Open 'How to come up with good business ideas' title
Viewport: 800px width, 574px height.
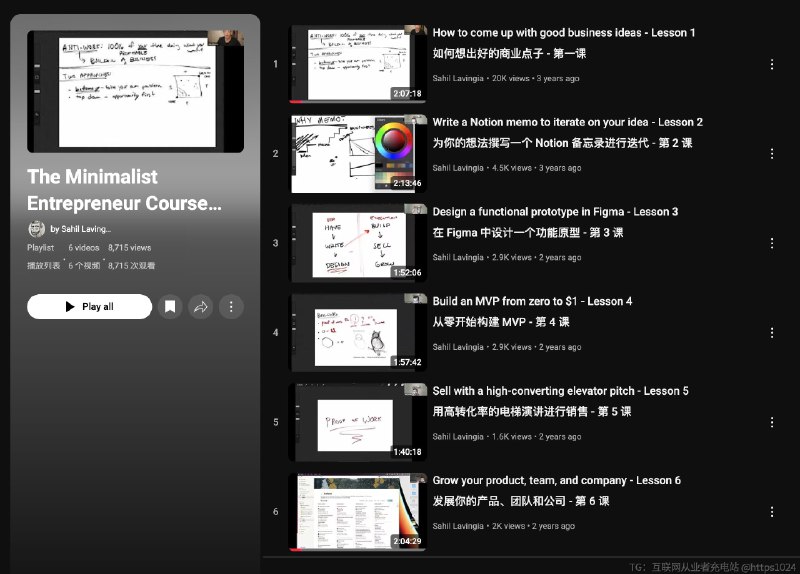point(564,33)
